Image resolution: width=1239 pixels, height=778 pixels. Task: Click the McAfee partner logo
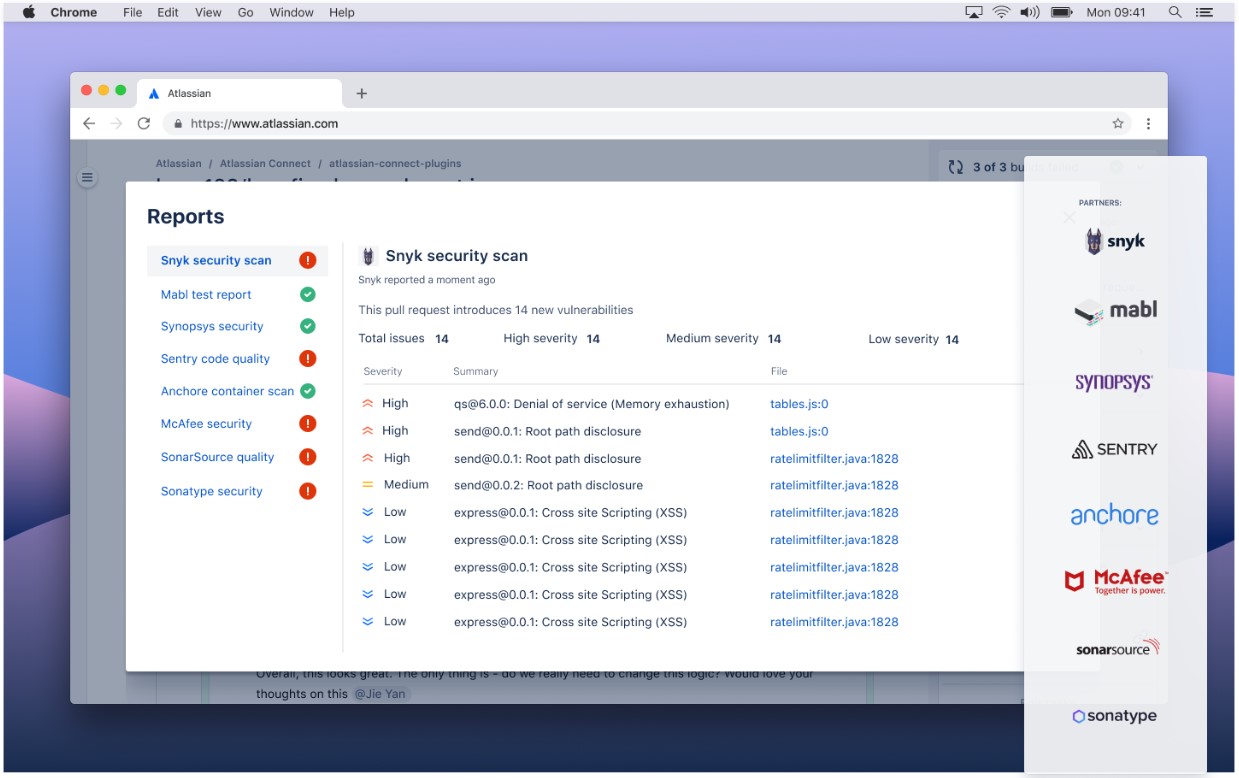1115,581
